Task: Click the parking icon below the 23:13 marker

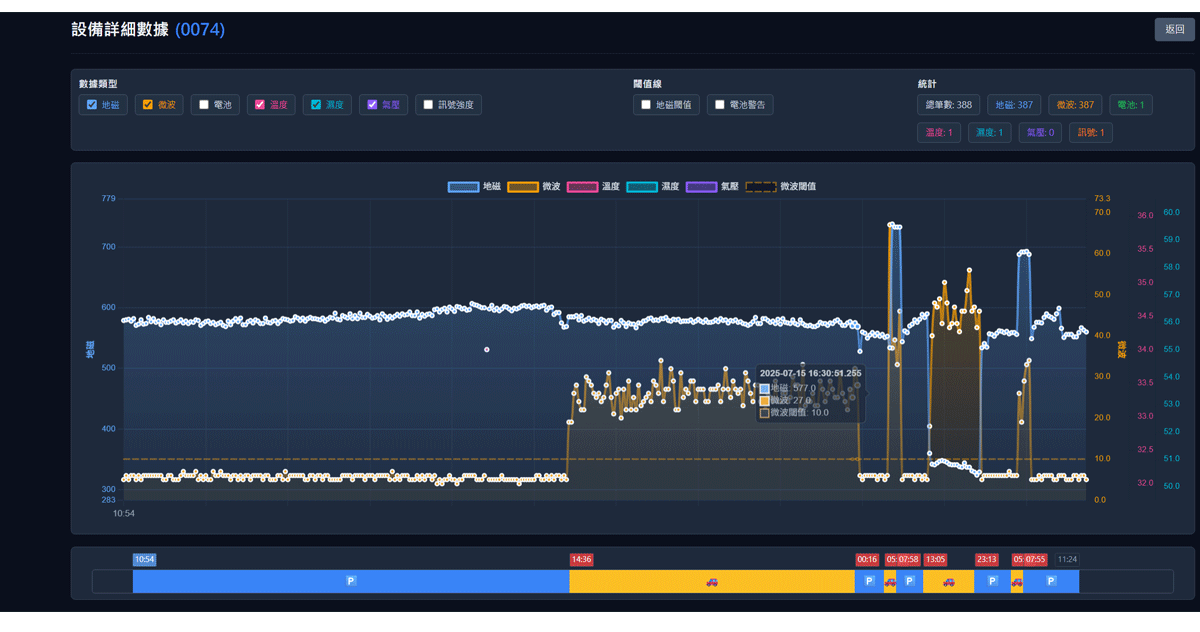Action: coord(992,581)
